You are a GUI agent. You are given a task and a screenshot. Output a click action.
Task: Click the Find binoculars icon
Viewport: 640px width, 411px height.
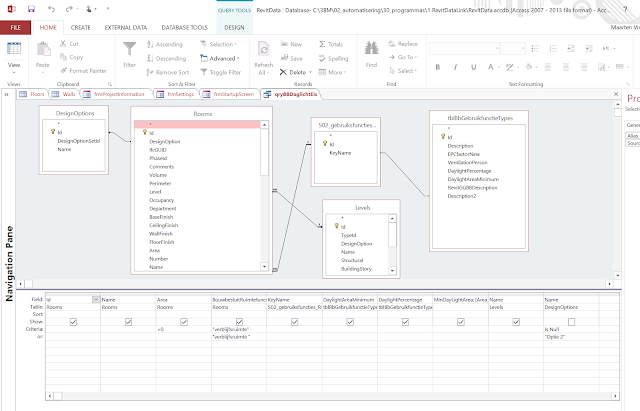(371, 49)
